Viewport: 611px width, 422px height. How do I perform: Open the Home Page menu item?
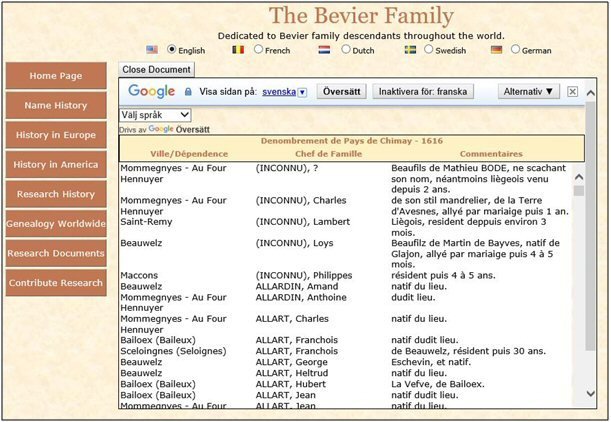click(56, 76)
